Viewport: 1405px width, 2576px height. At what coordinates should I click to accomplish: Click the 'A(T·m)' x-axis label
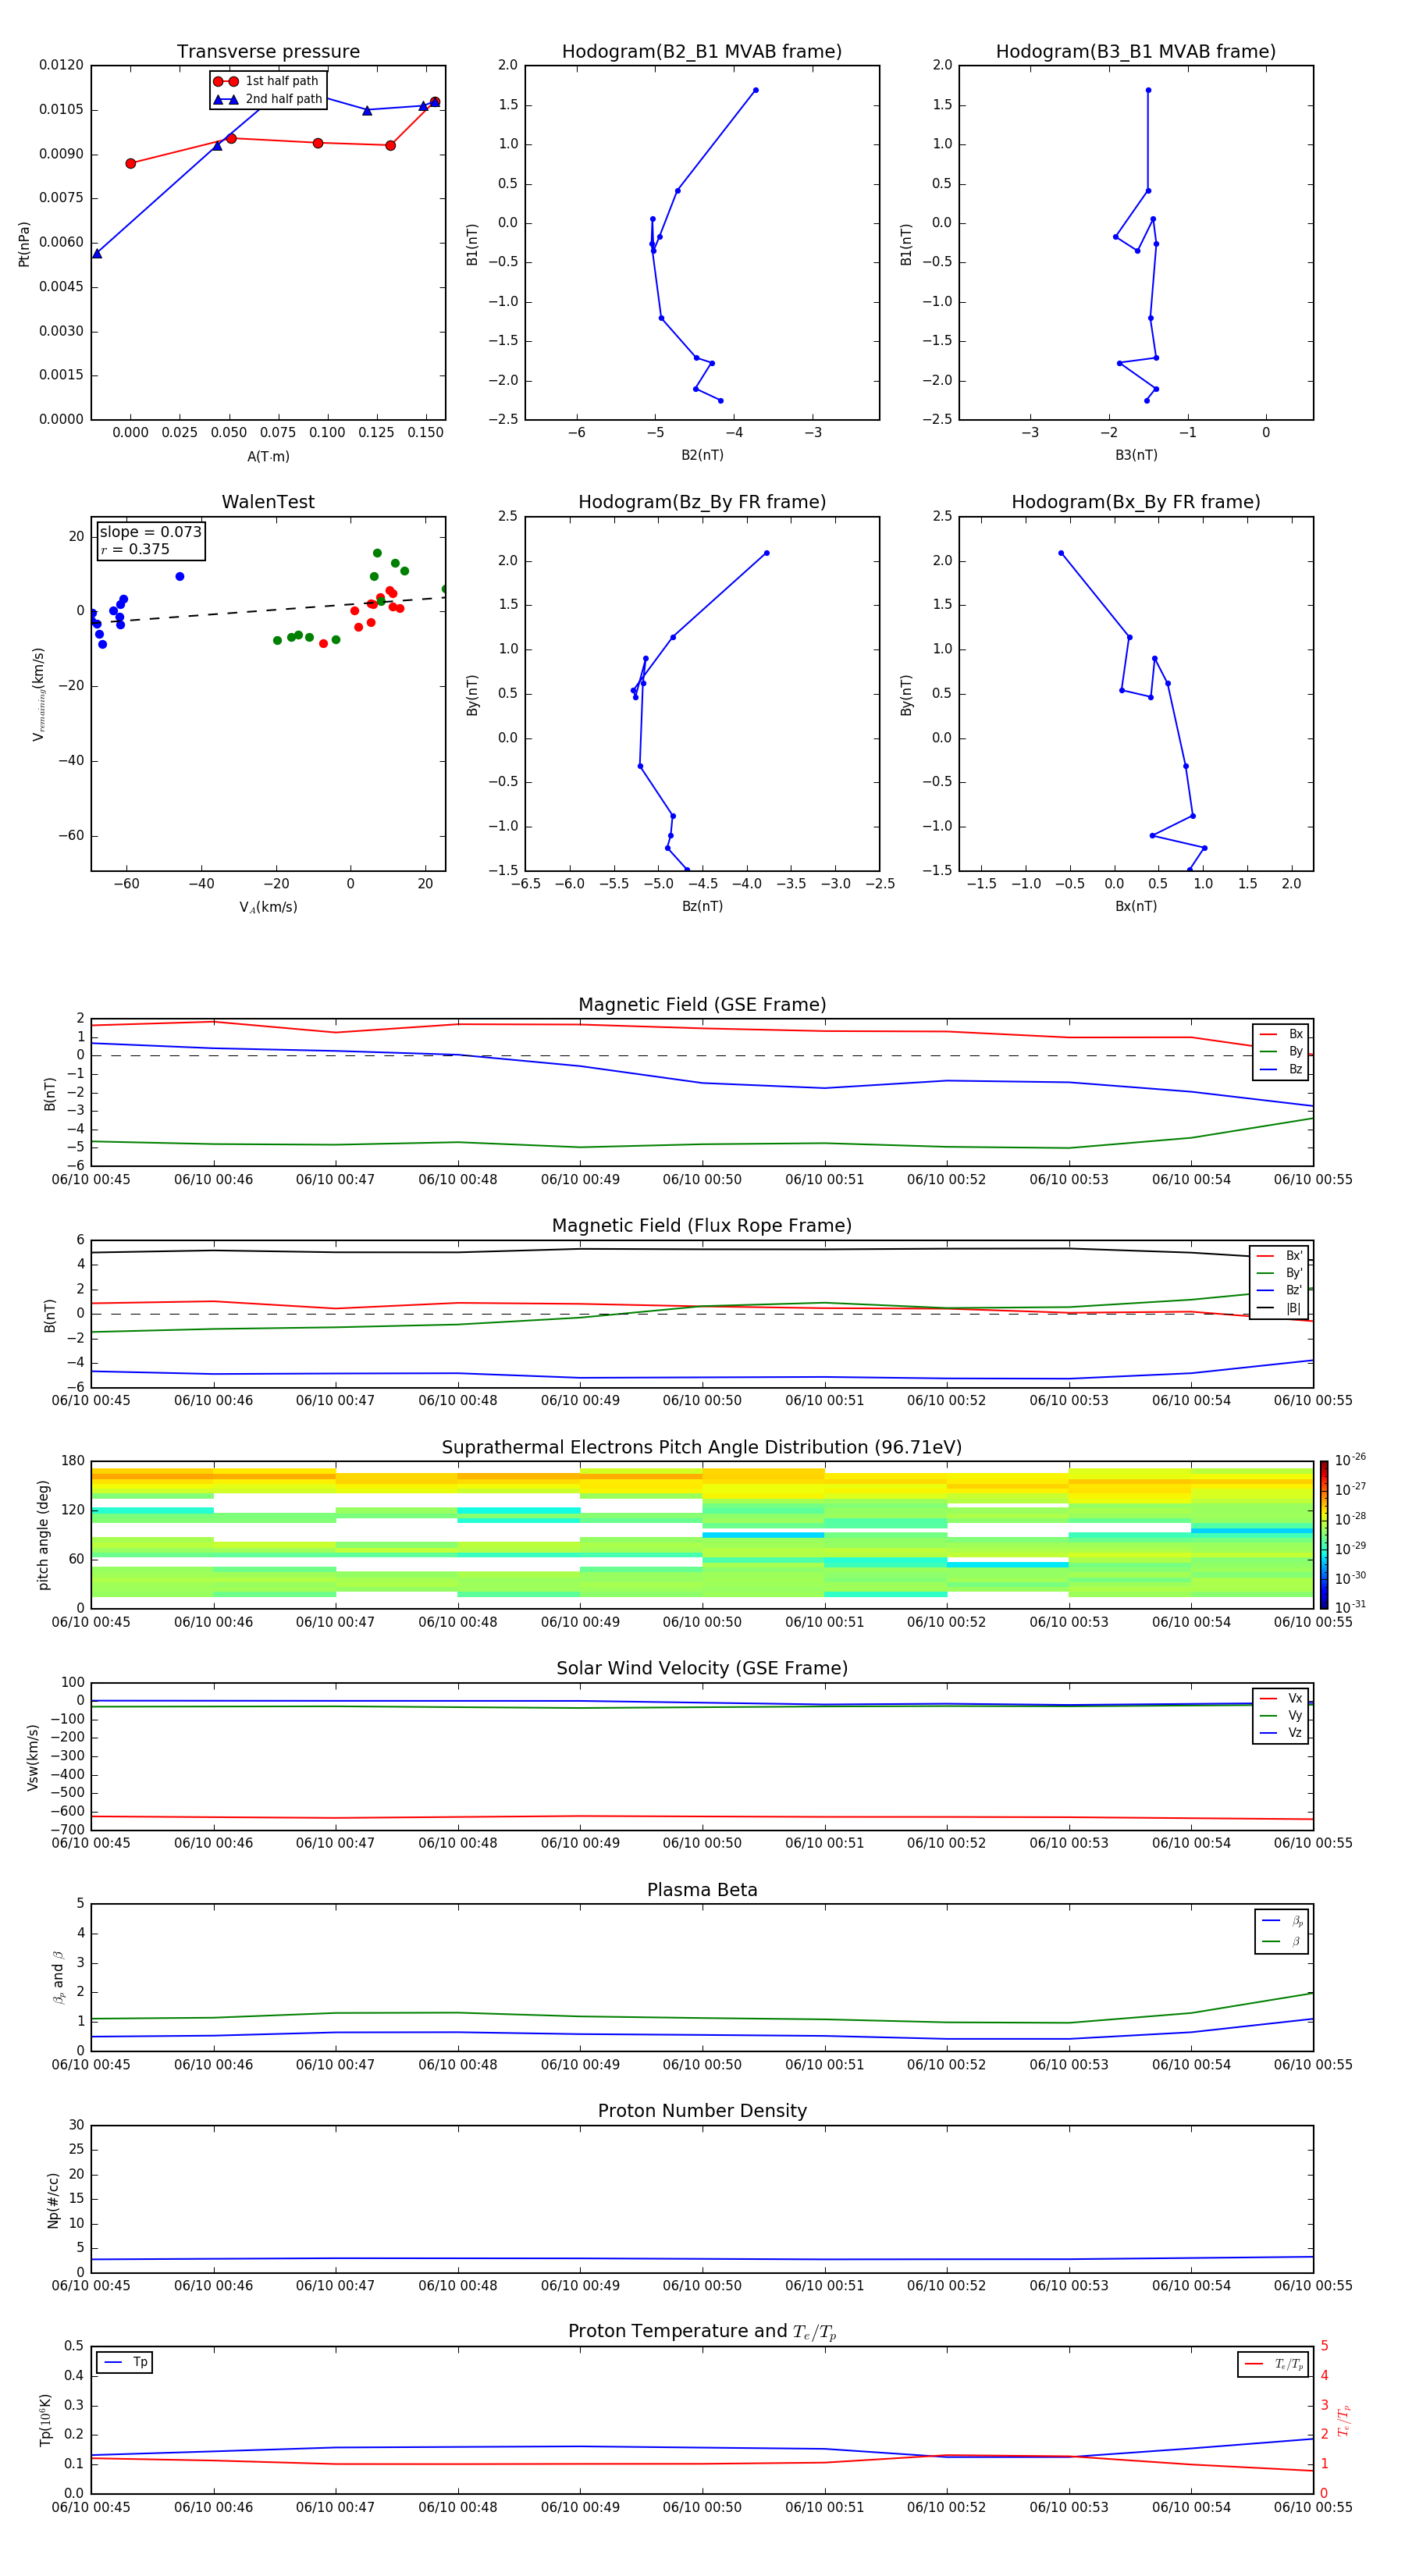(268, 457)
